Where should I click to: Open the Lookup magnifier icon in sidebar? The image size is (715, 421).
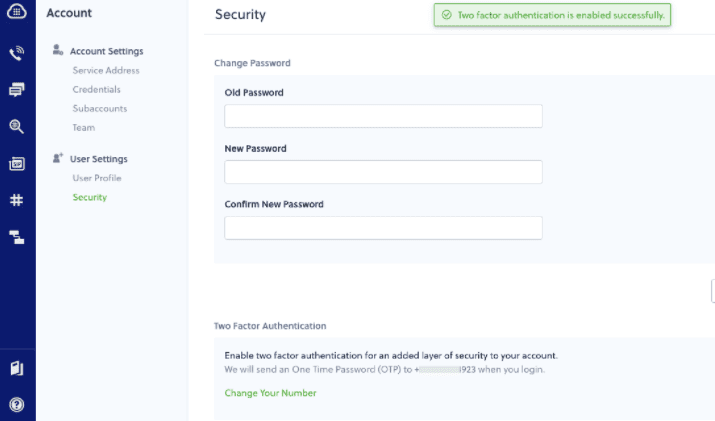click(x=16, y=126)
